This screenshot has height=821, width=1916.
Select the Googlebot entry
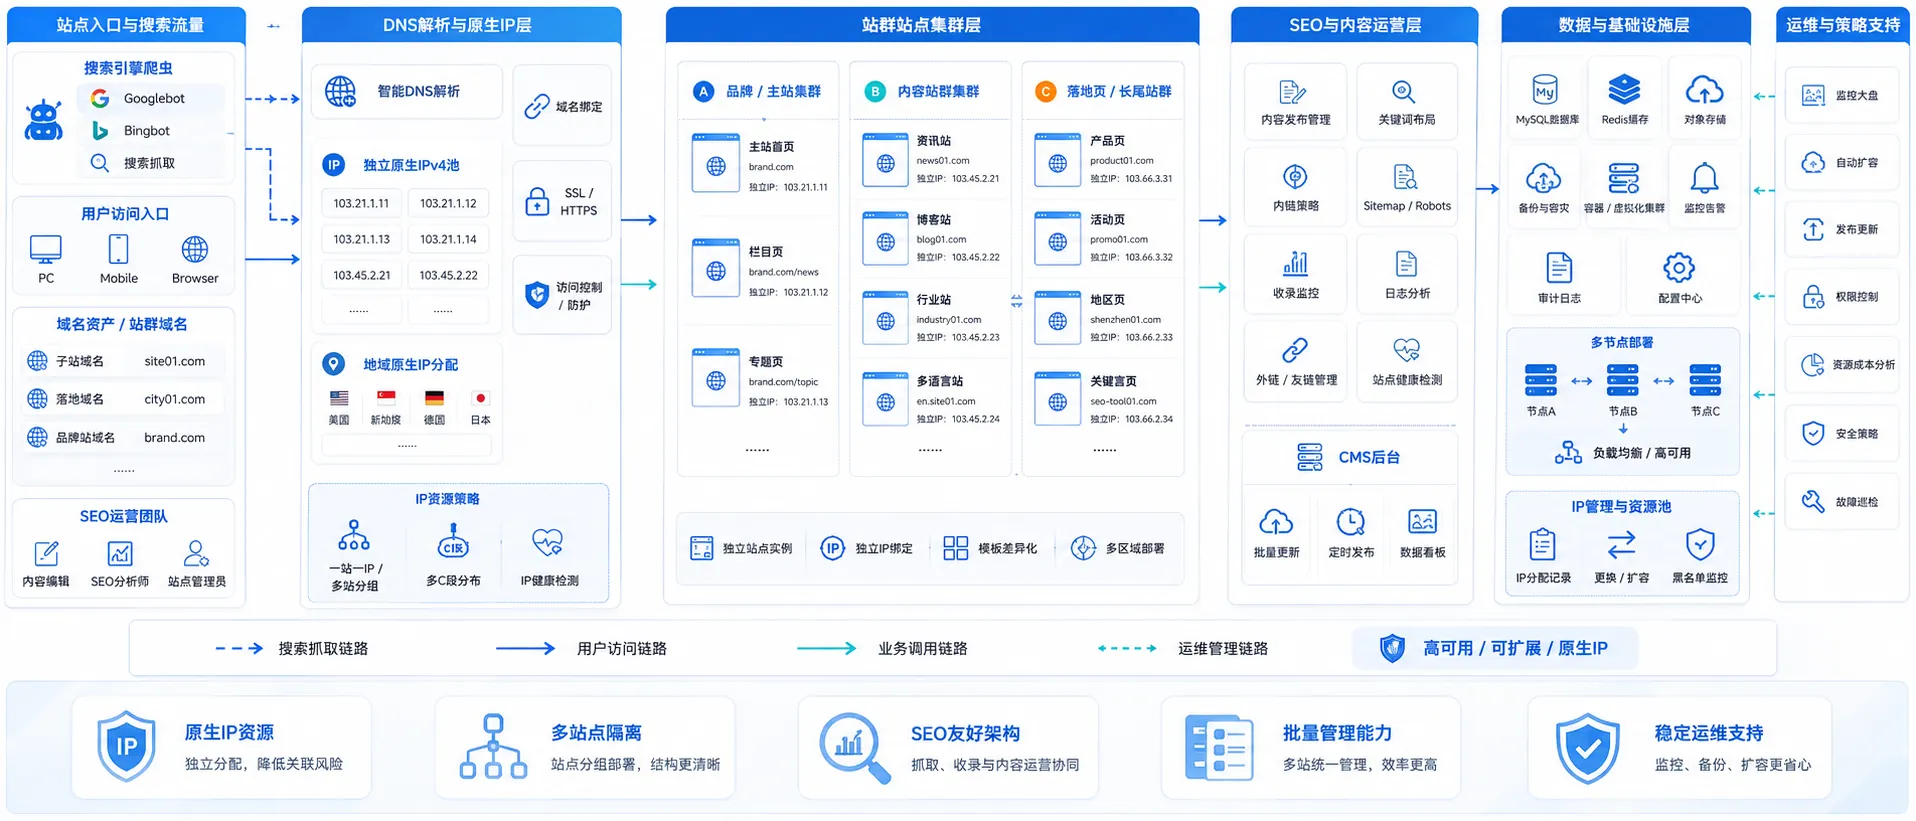point(151,98)
